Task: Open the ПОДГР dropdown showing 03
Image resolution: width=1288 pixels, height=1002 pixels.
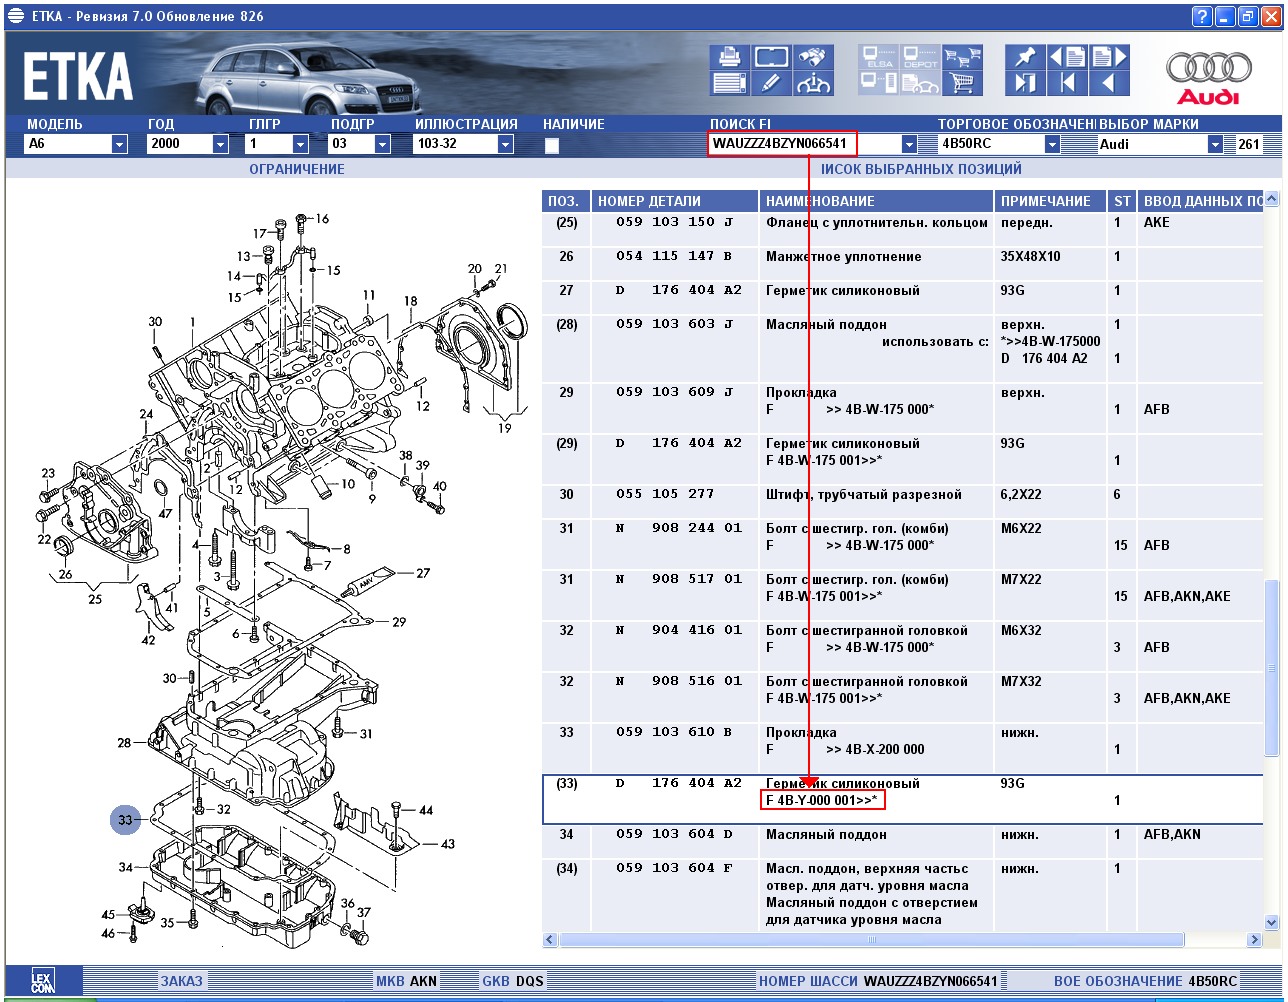Action: coord(361,144)
